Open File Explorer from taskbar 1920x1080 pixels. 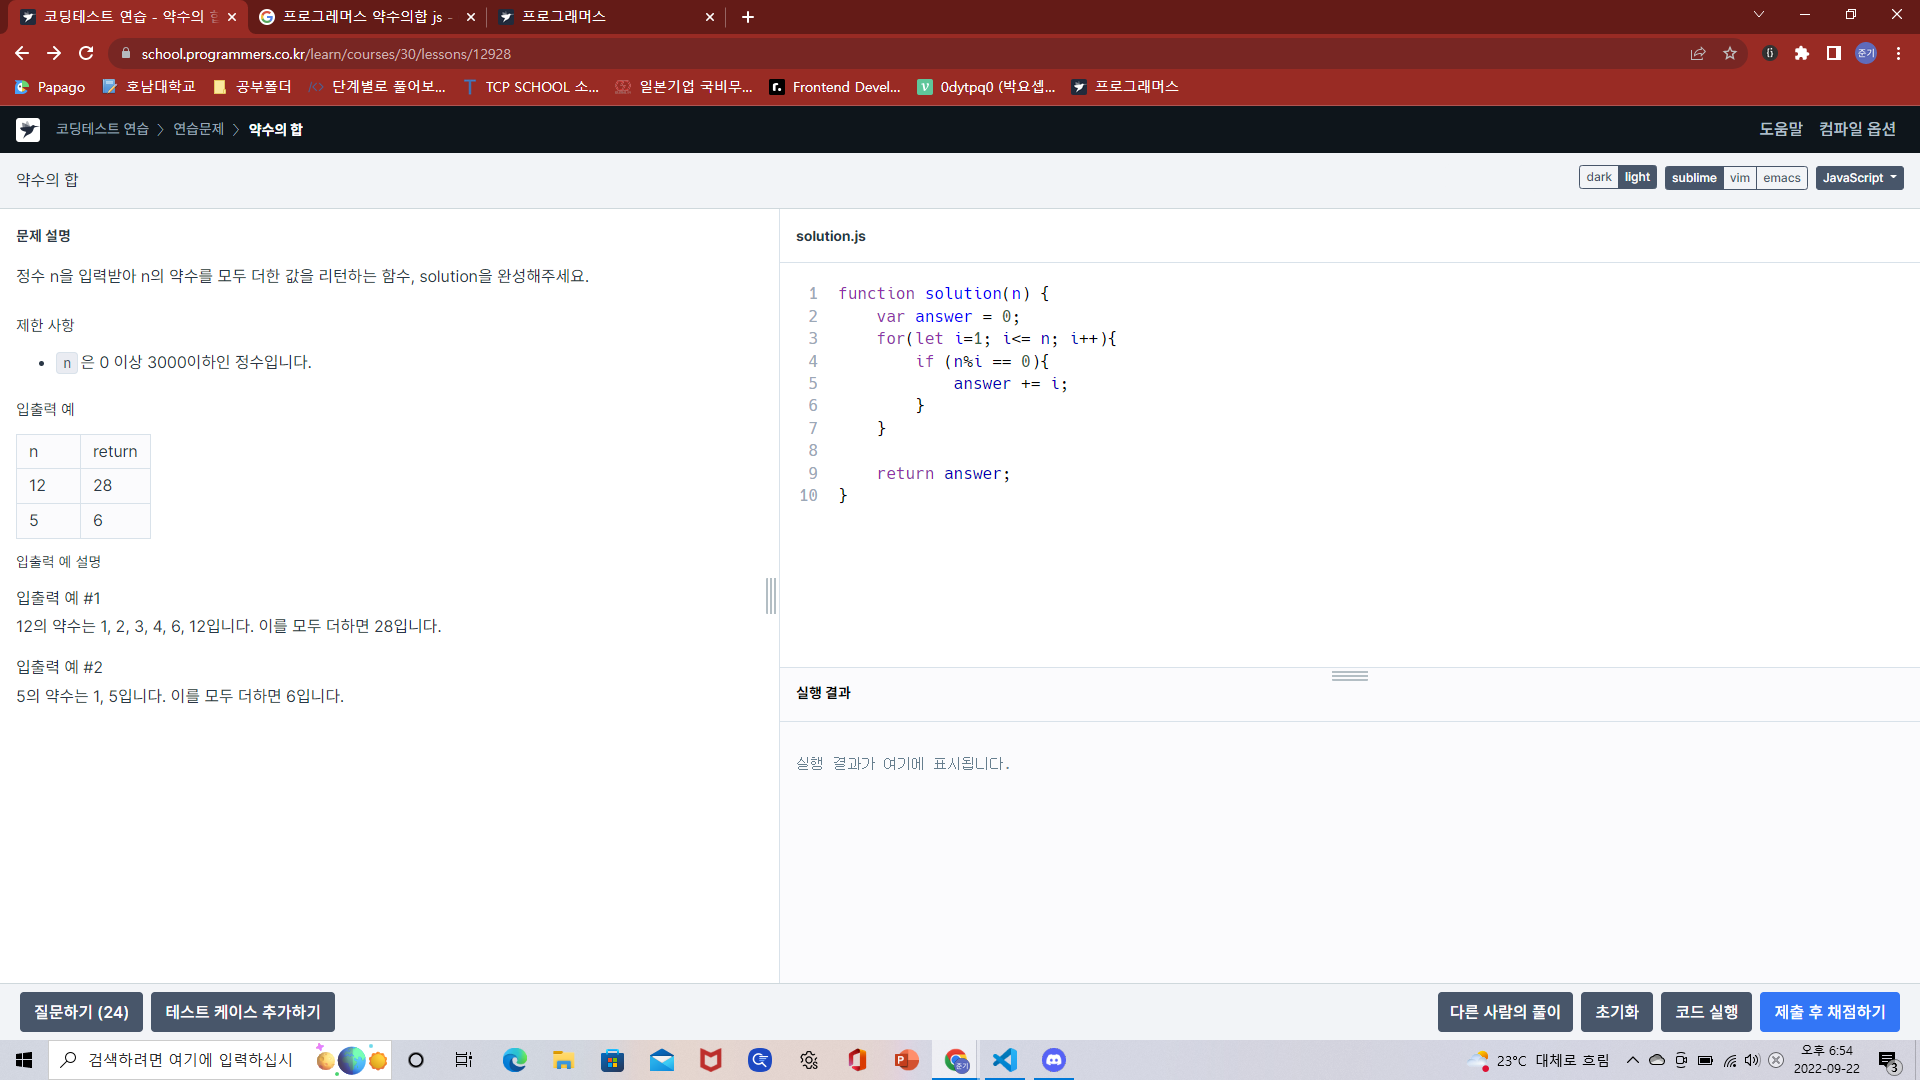coord(563,1060)
